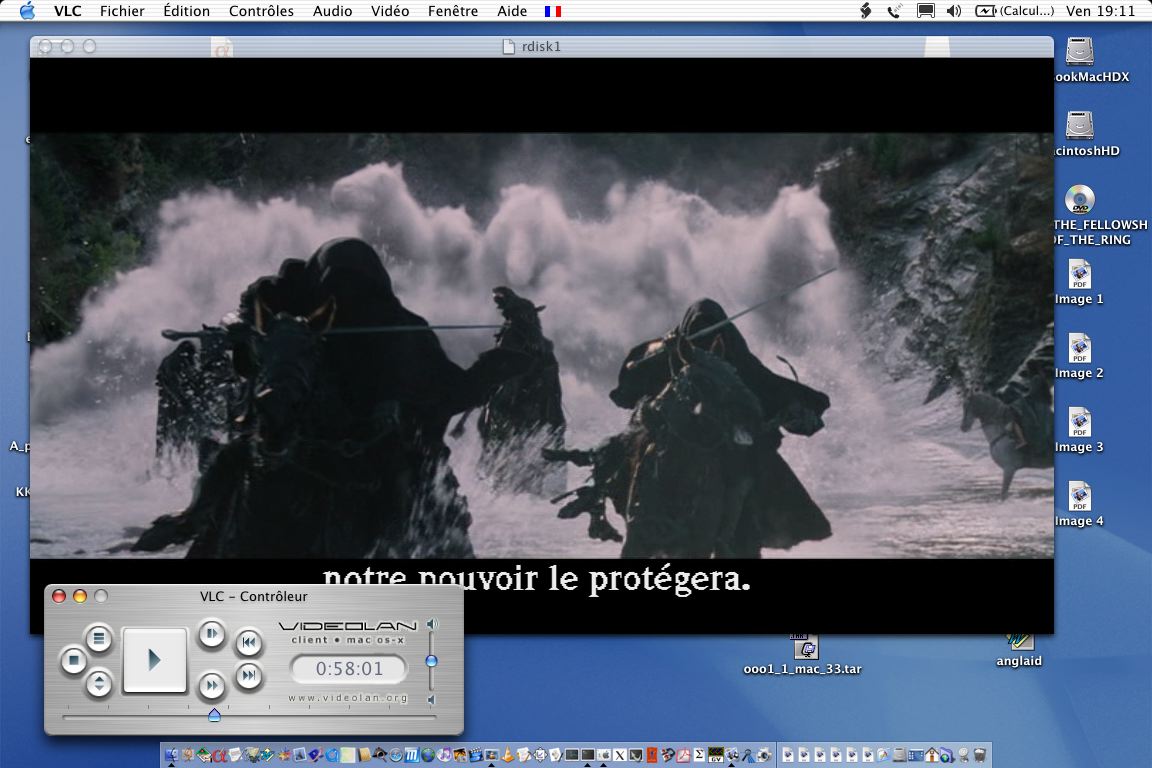
Task: Click the Home folder icon in the Dock
Action: coord(932,755)
